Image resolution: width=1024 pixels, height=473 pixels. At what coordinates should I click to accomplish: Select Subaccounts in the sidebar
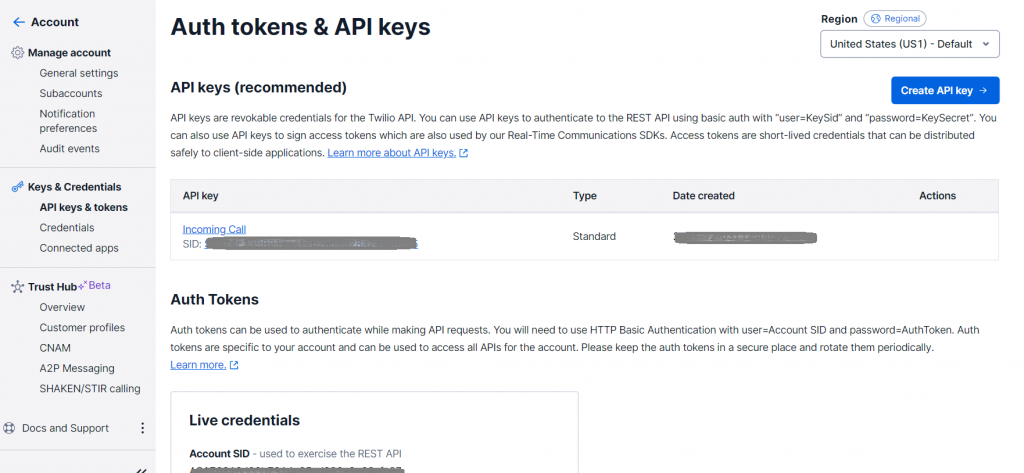(x=71, y=93)
